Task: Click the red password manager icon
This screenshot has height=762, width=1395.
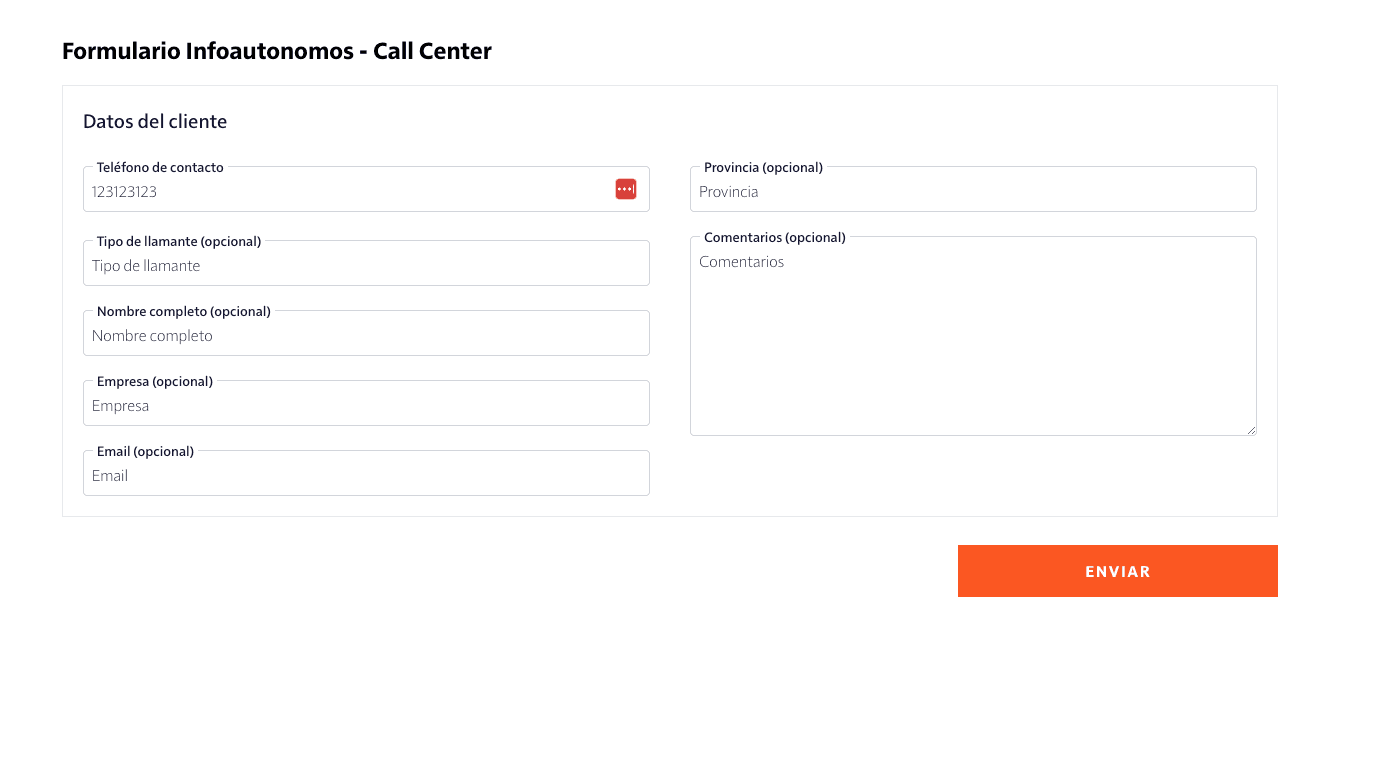Action: (x=626, y=189)
